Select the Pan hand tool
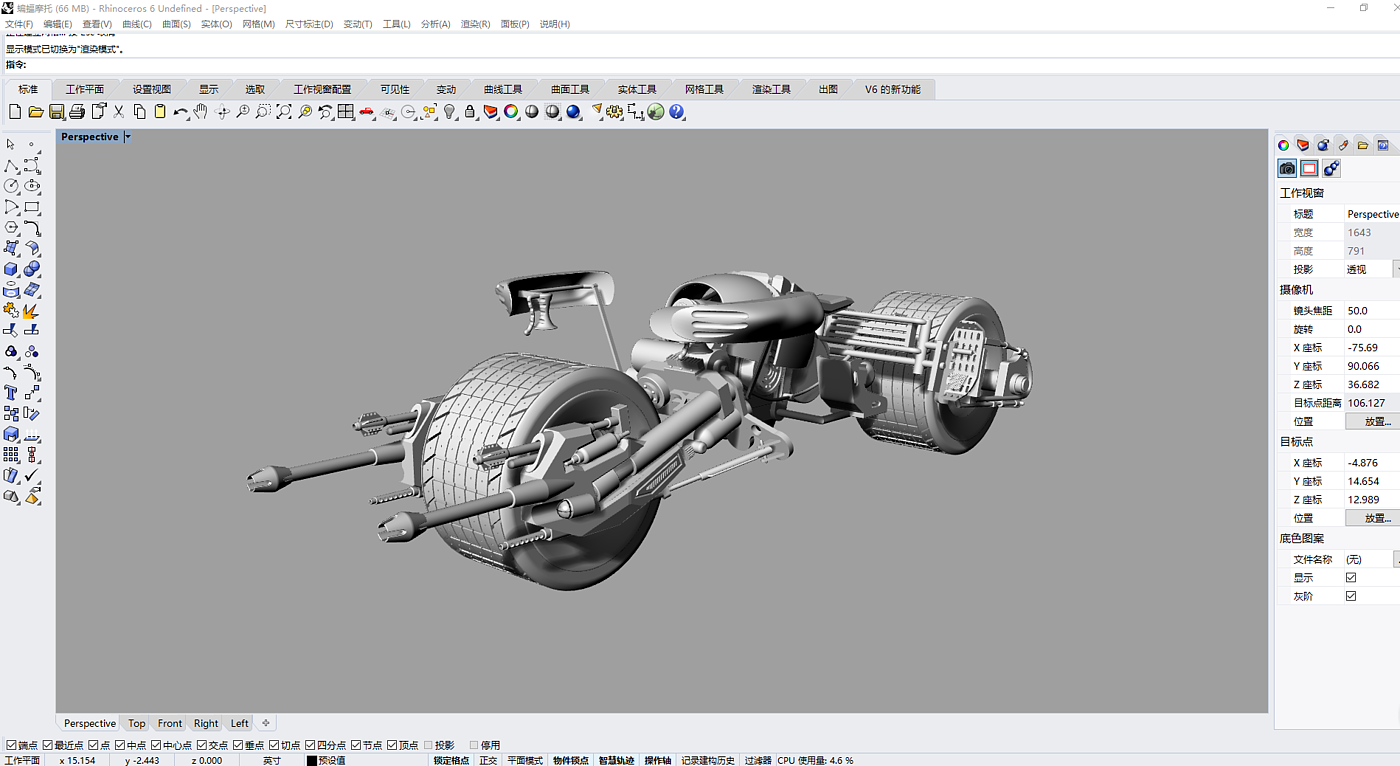 click(201, 112)
